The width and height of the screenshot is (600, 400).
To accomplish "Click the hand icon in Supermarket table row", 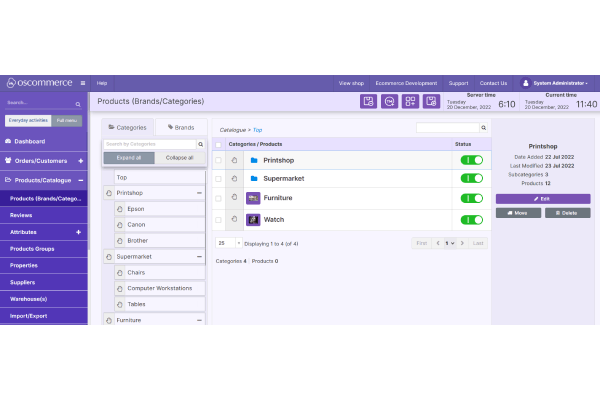I will coord(234,178).
